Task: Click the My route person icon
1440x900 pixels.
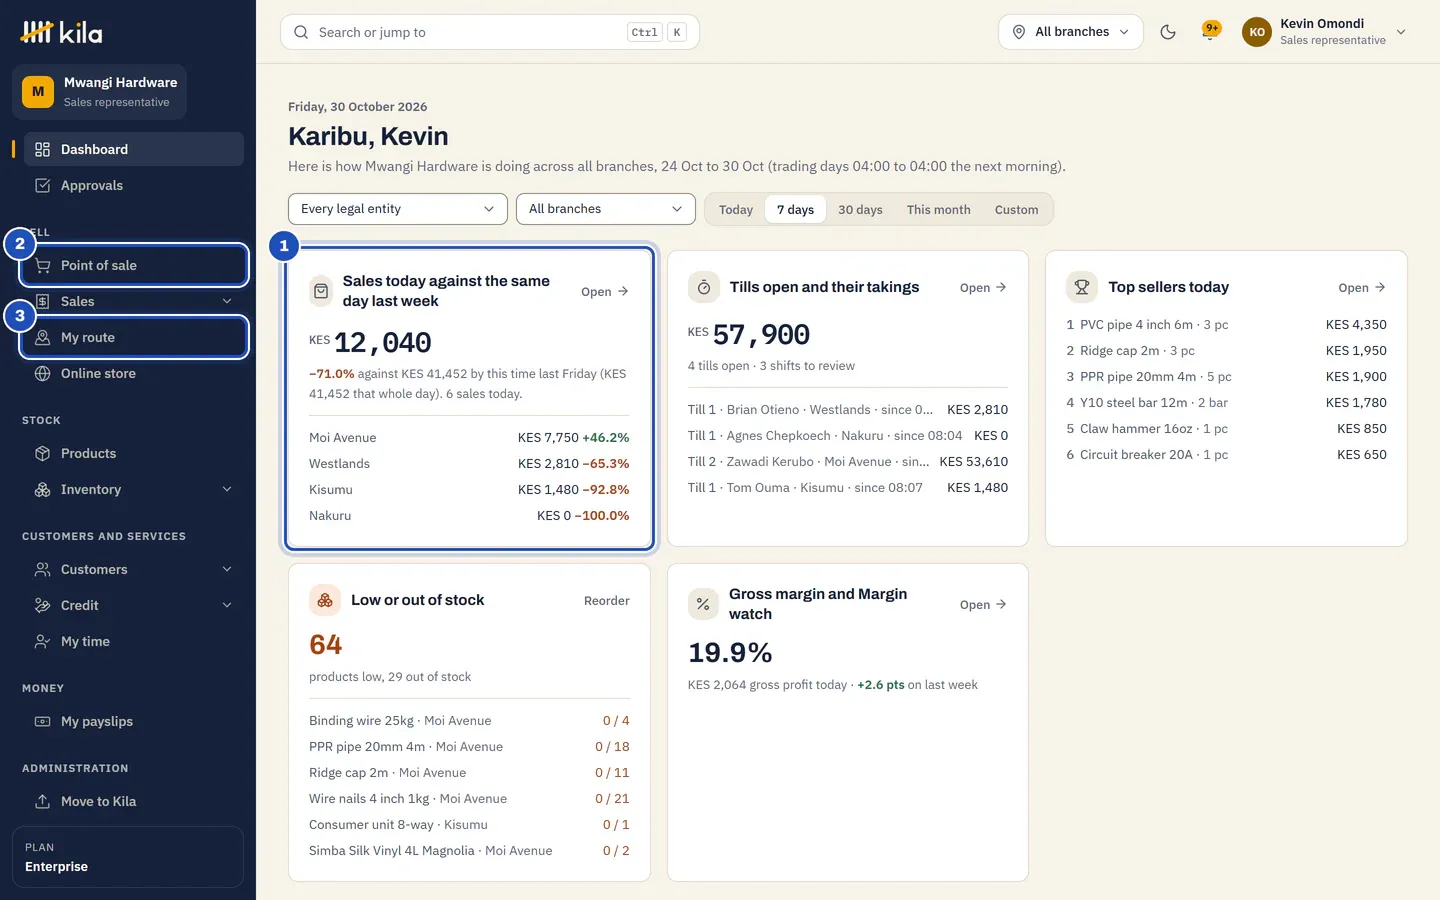Action: (x=42, y=337)
